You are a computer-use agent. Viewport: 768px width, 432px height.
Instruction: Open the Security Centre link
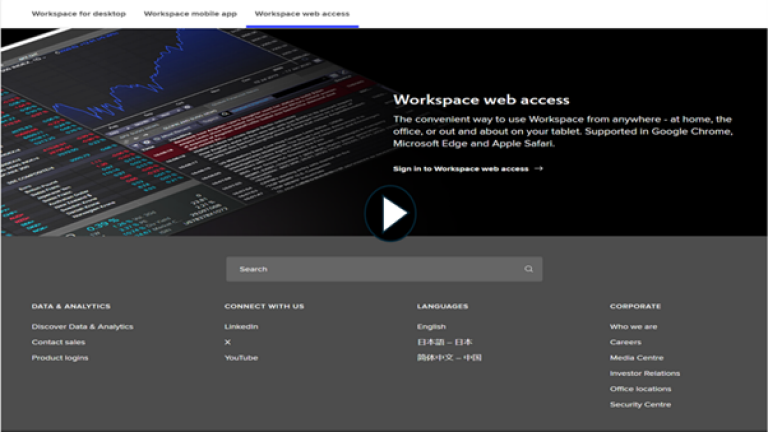click(x=640, y=405)
